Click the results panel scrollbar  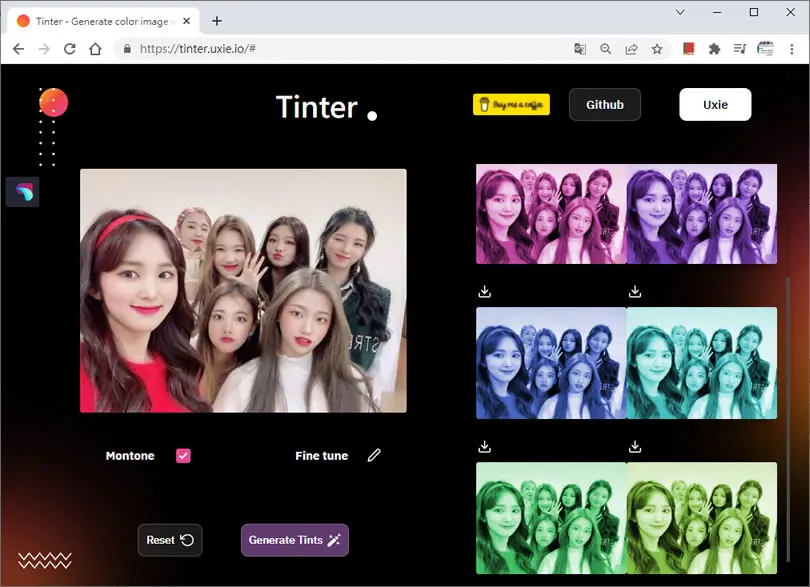point(788,419)
